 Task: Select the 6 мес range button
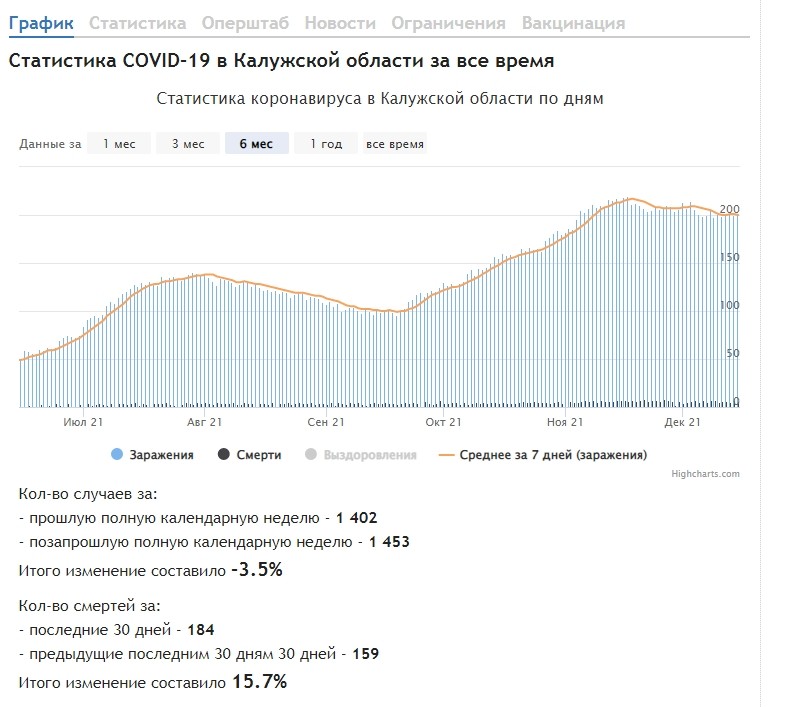click(256, 144)
